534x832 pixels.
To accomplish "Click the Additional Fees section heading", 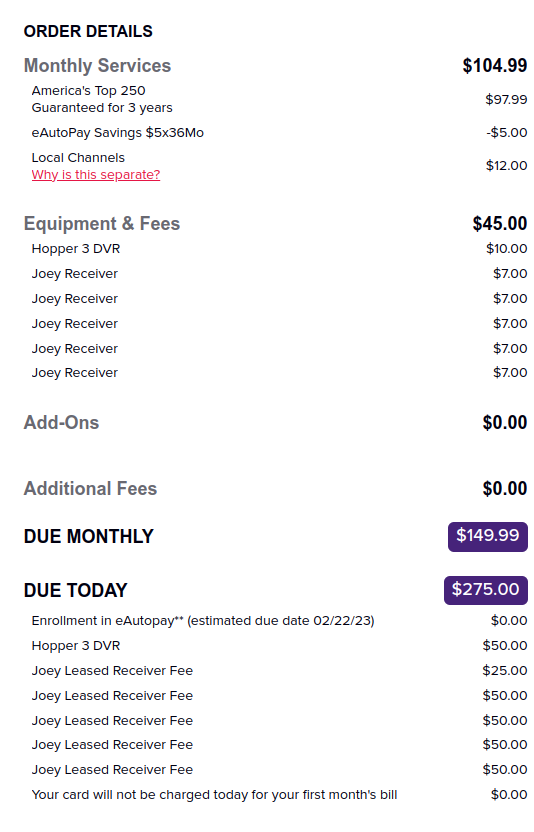I will coord(90,488).
